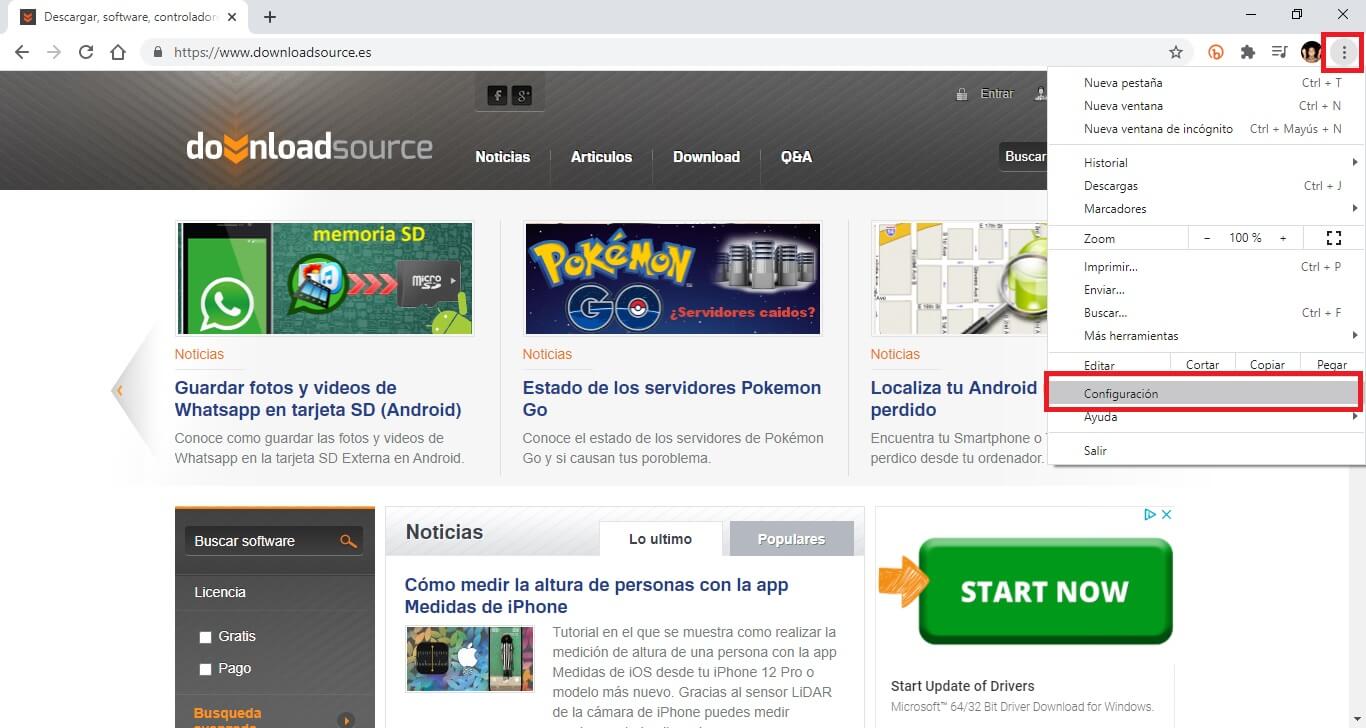
Task: Open the Pokemon Go banner thumbnail
Action: coord(672,278)
